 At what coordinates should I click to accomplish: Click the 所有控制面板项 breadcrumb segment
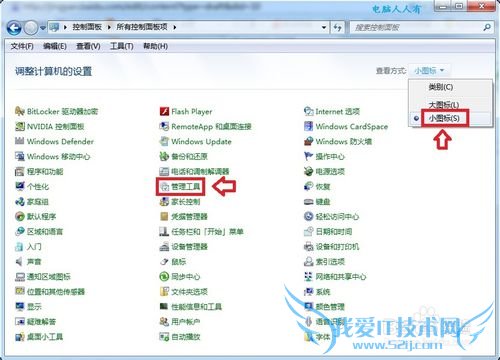click(142, 27)
